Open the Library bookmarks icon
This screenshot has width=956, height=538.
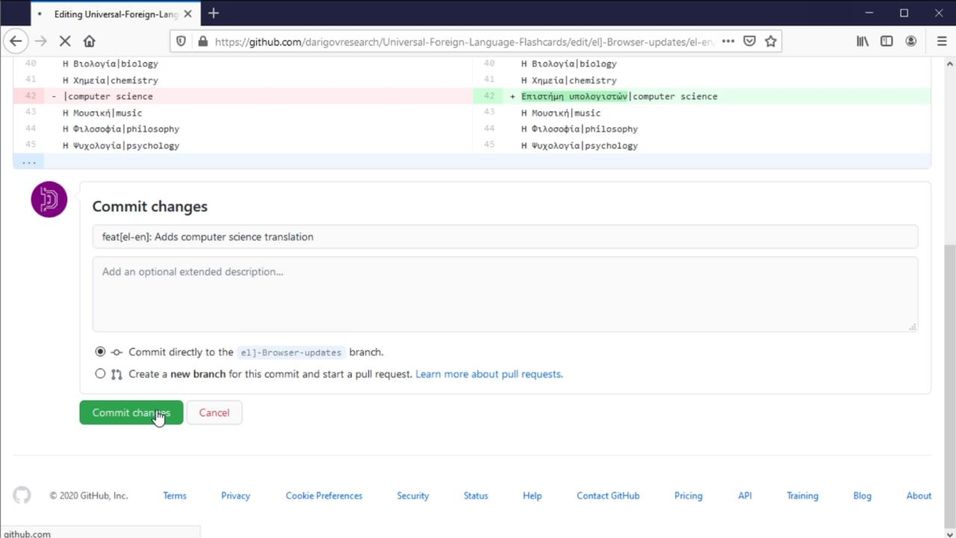[863, 41]
